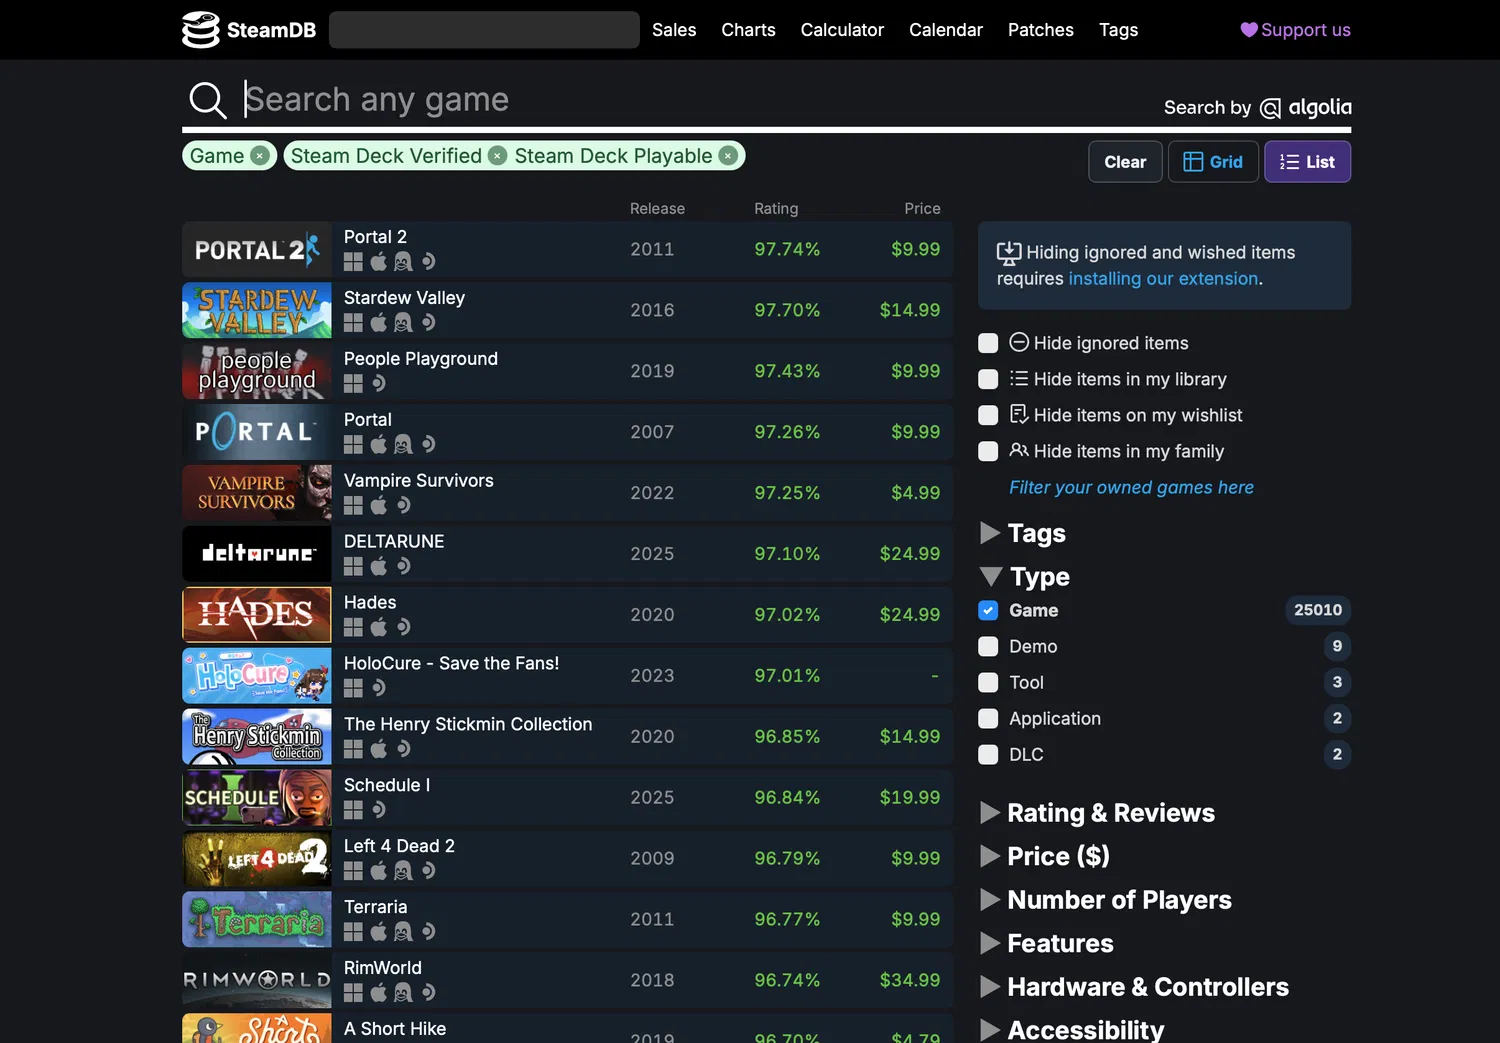Enable Hide ignored items checkbox
Image resolution: width=1500 pixels, height=1043 pixels.
pyautogui.click(x=988, y=343)
